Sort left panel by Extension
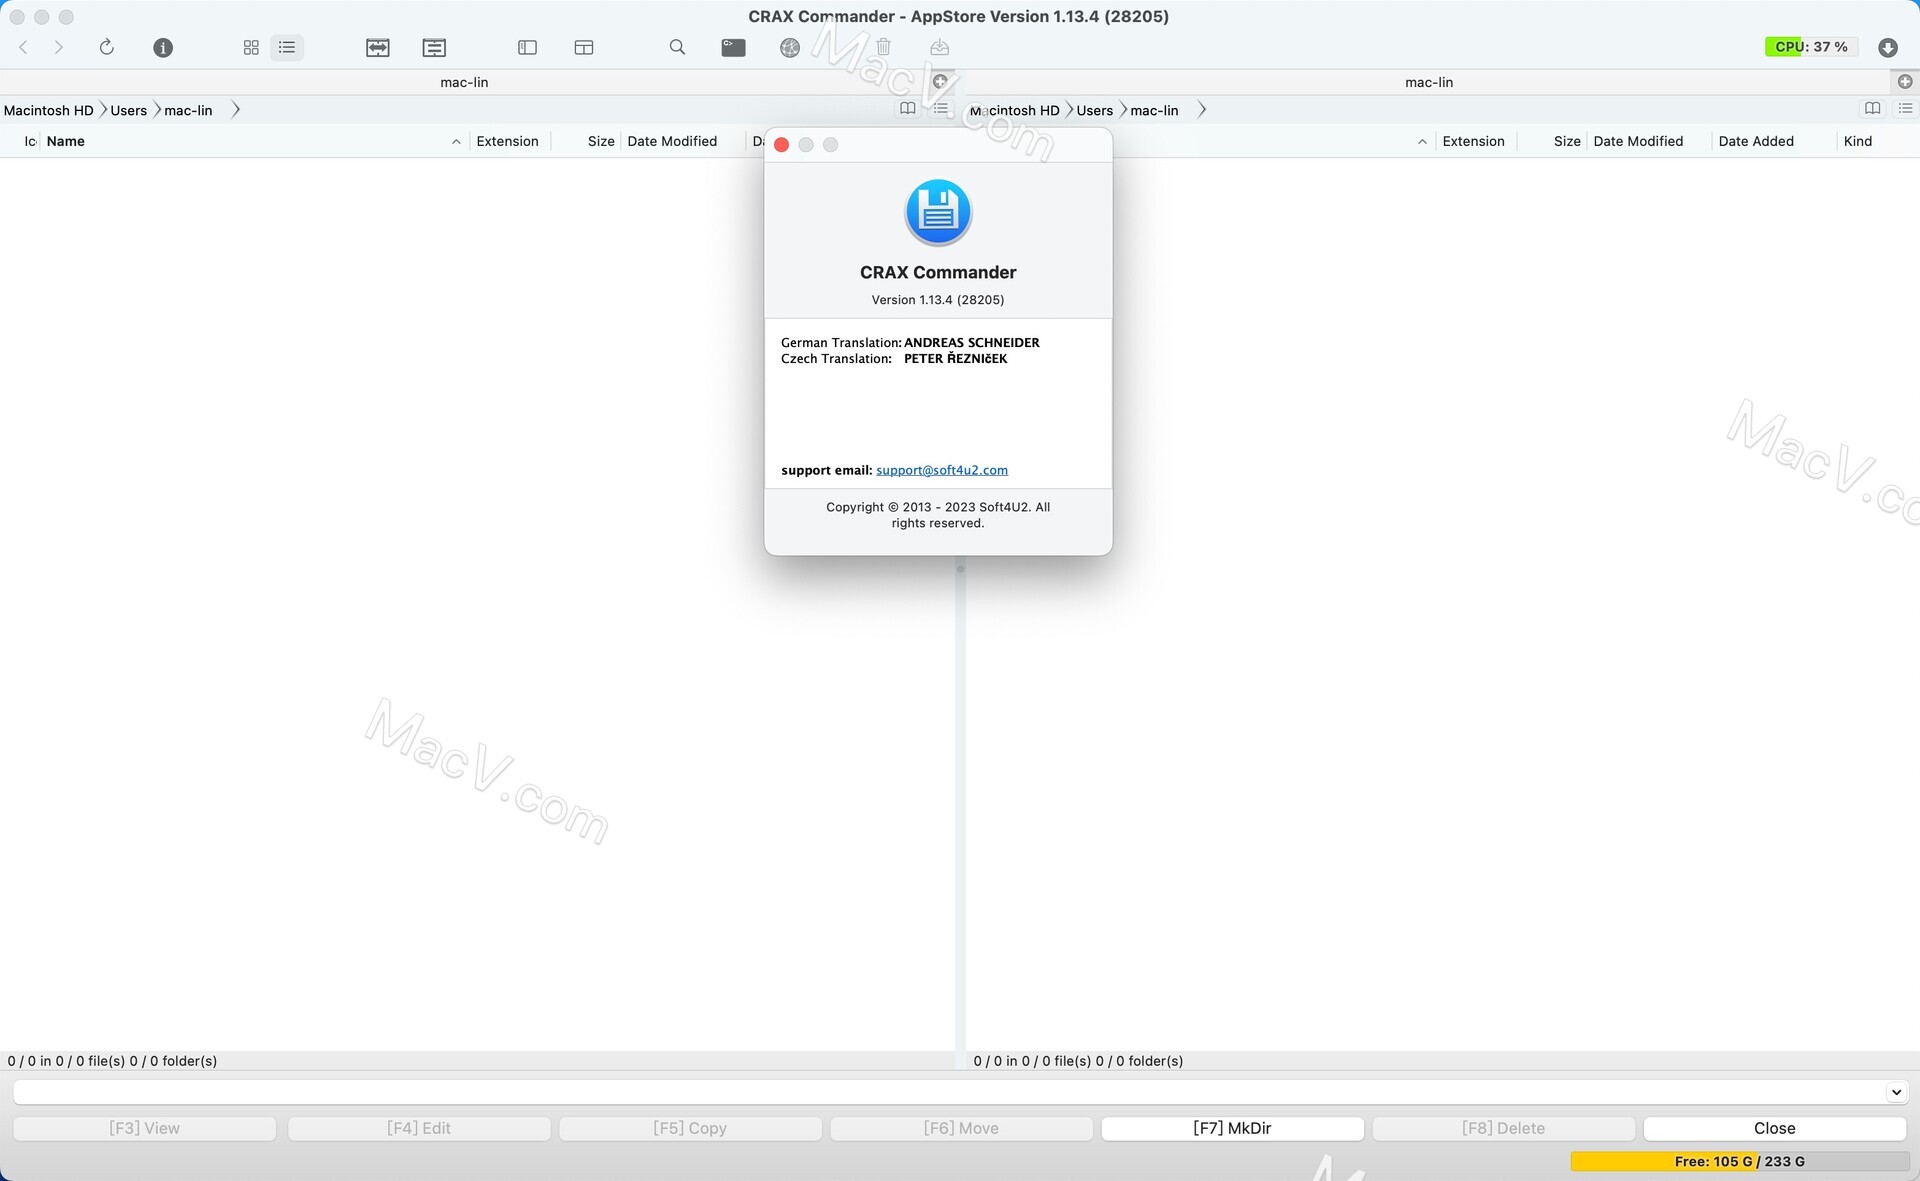This screenshot has width=1920, height=1181. (x=507, y=141)
